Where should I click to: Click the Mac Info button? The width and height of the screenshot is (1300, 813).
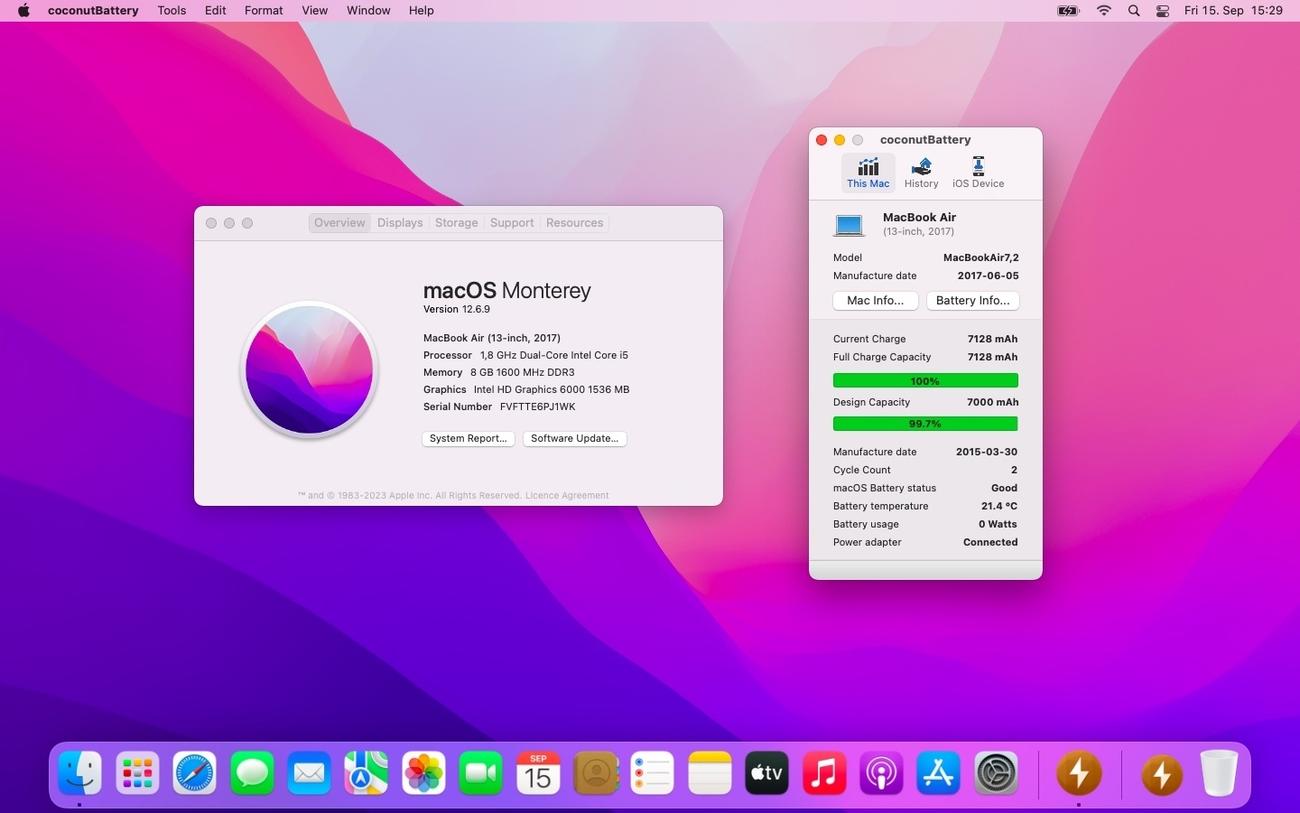875,300
